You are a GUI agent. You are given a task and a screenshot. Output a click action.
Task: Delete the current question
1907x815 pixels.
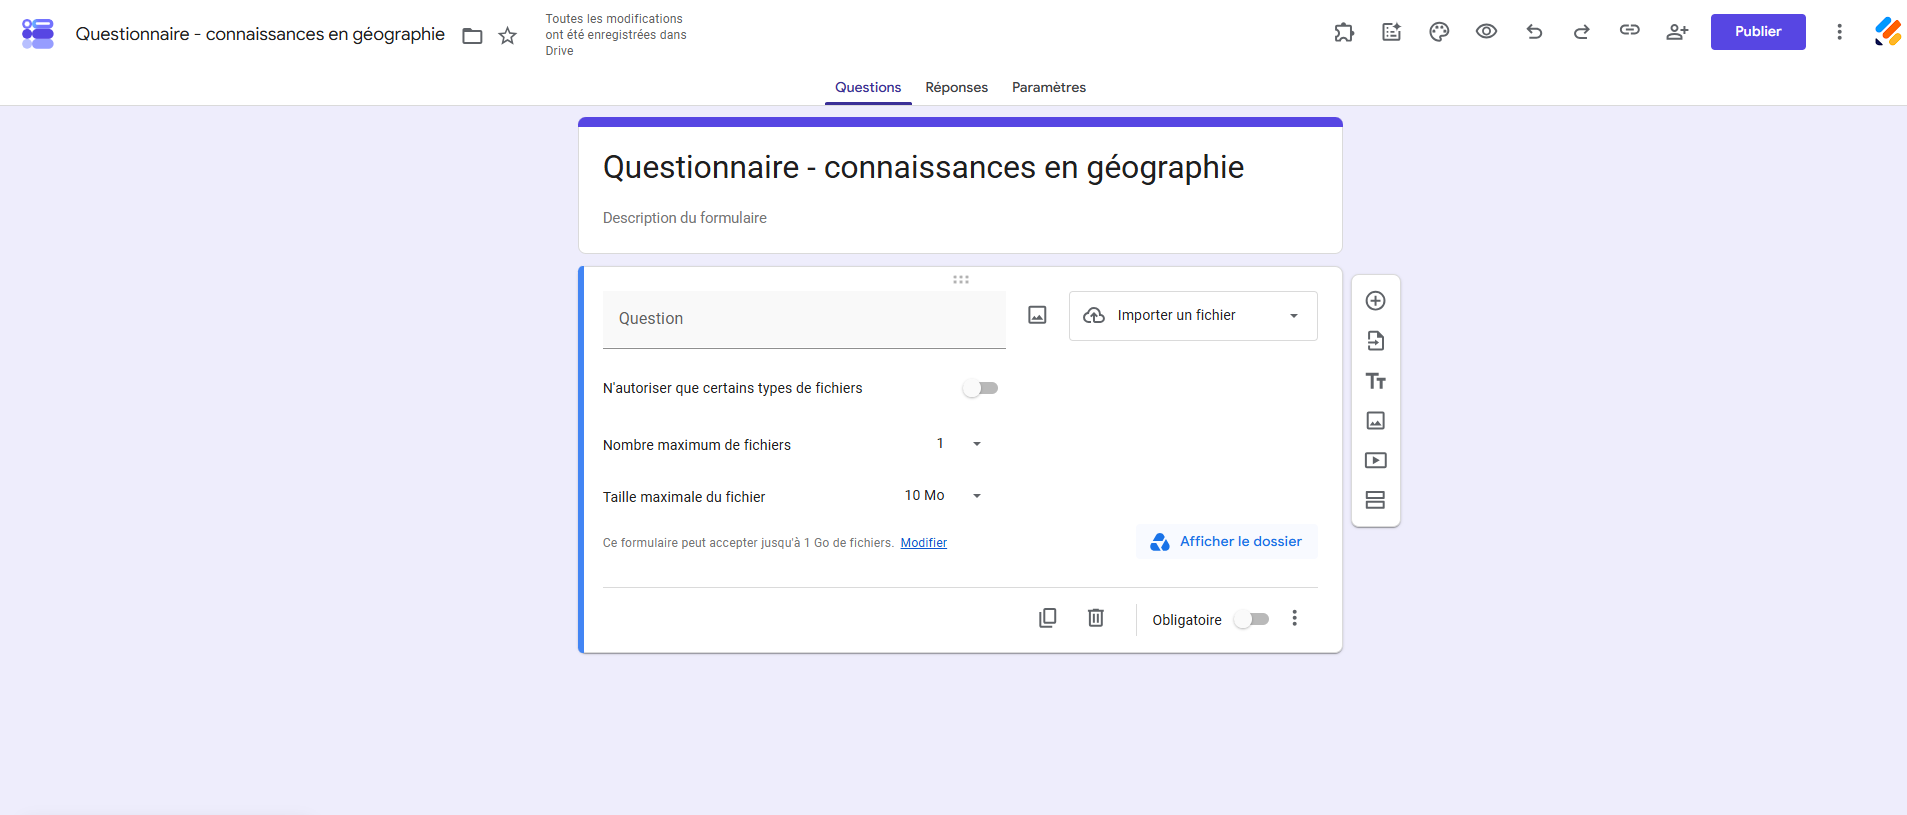pos(1096,618)
